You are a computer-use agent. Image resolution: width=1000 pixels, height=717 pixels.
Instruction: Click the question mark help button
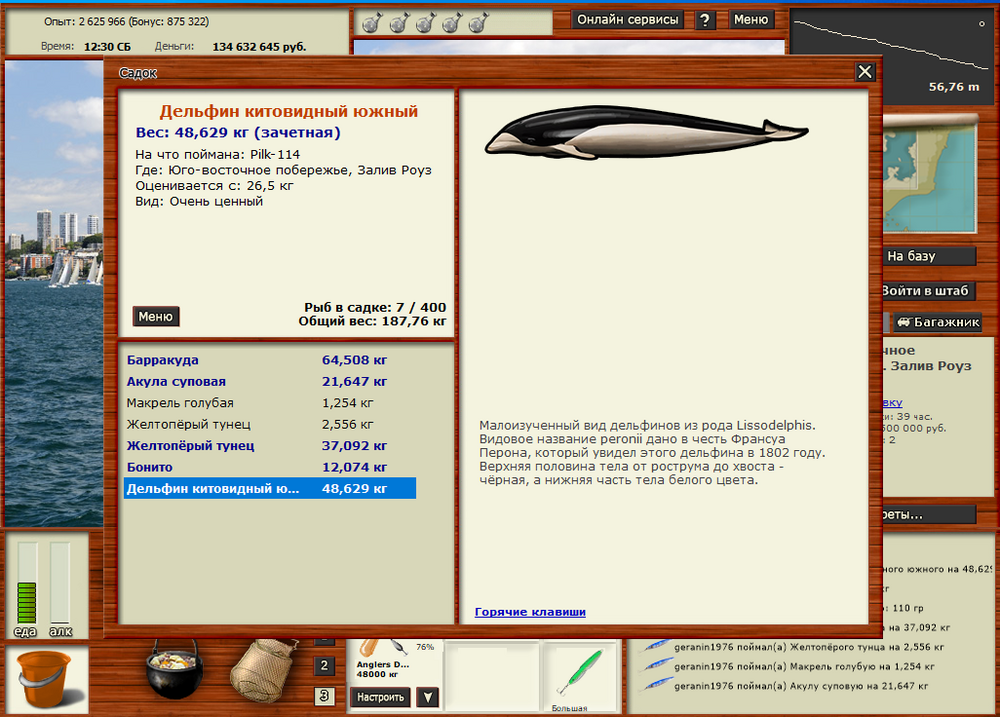705,20
